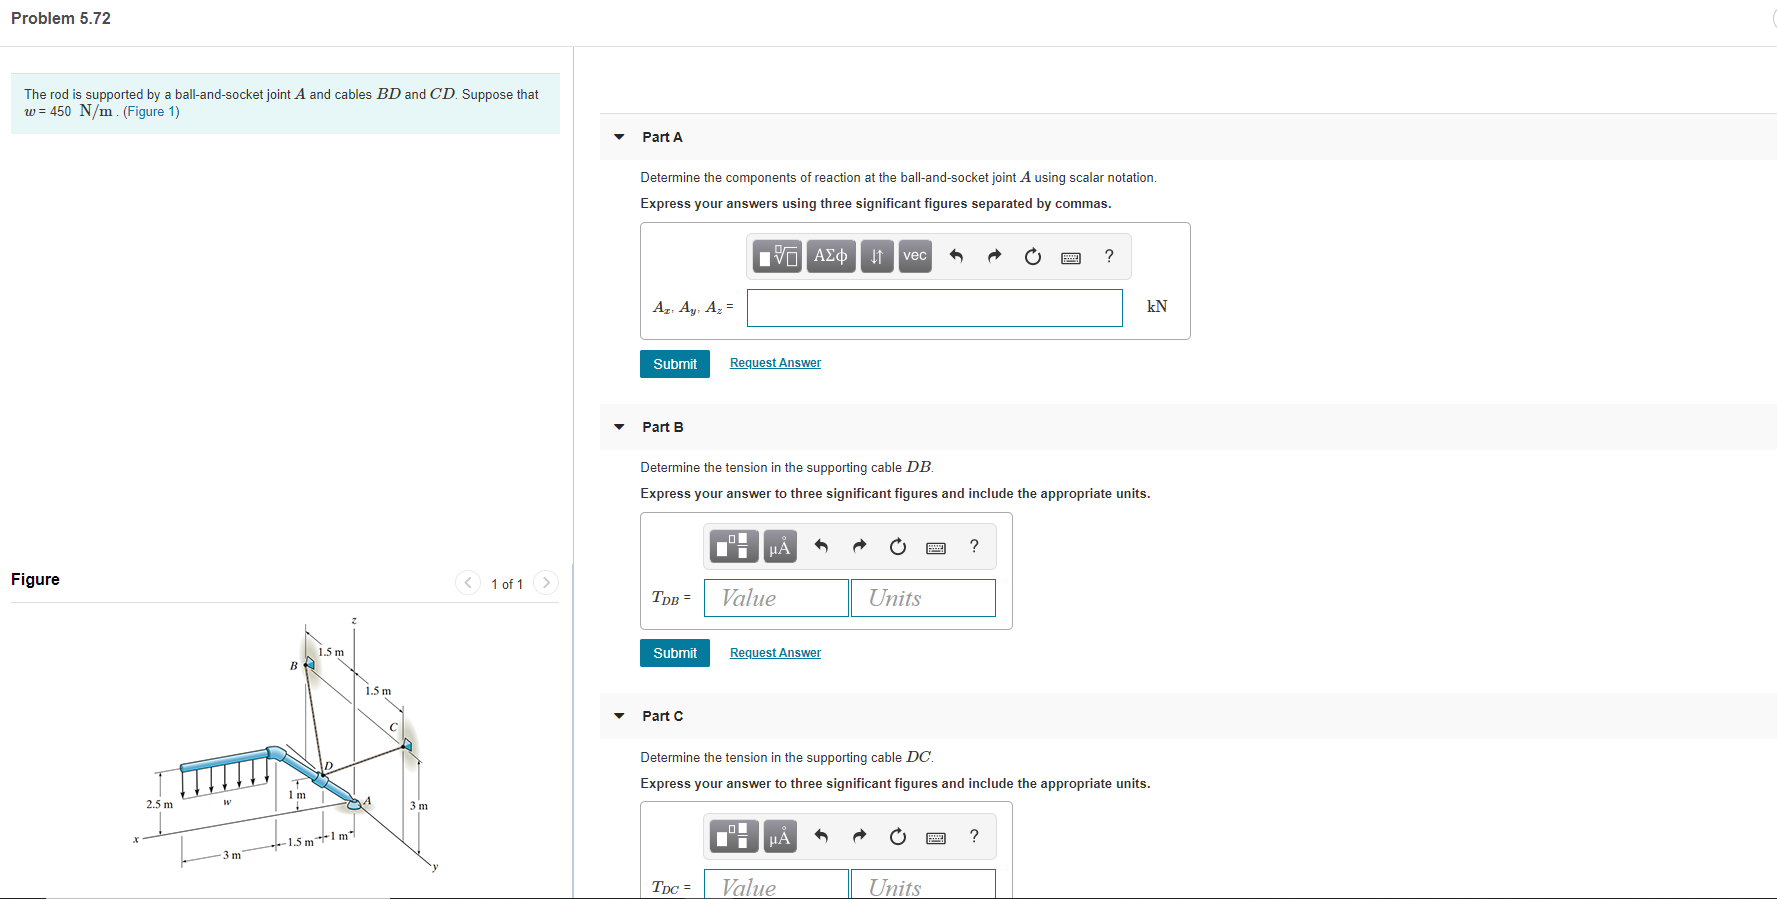
Task: Reset the Part B answer fields
Action: 898,546
